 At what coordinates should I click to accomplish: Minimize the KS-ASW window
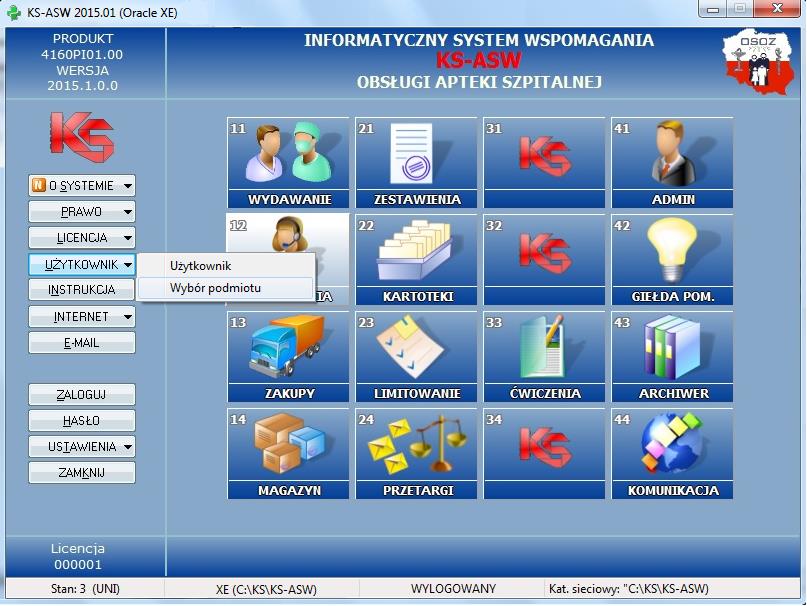(x=713, y=9)
